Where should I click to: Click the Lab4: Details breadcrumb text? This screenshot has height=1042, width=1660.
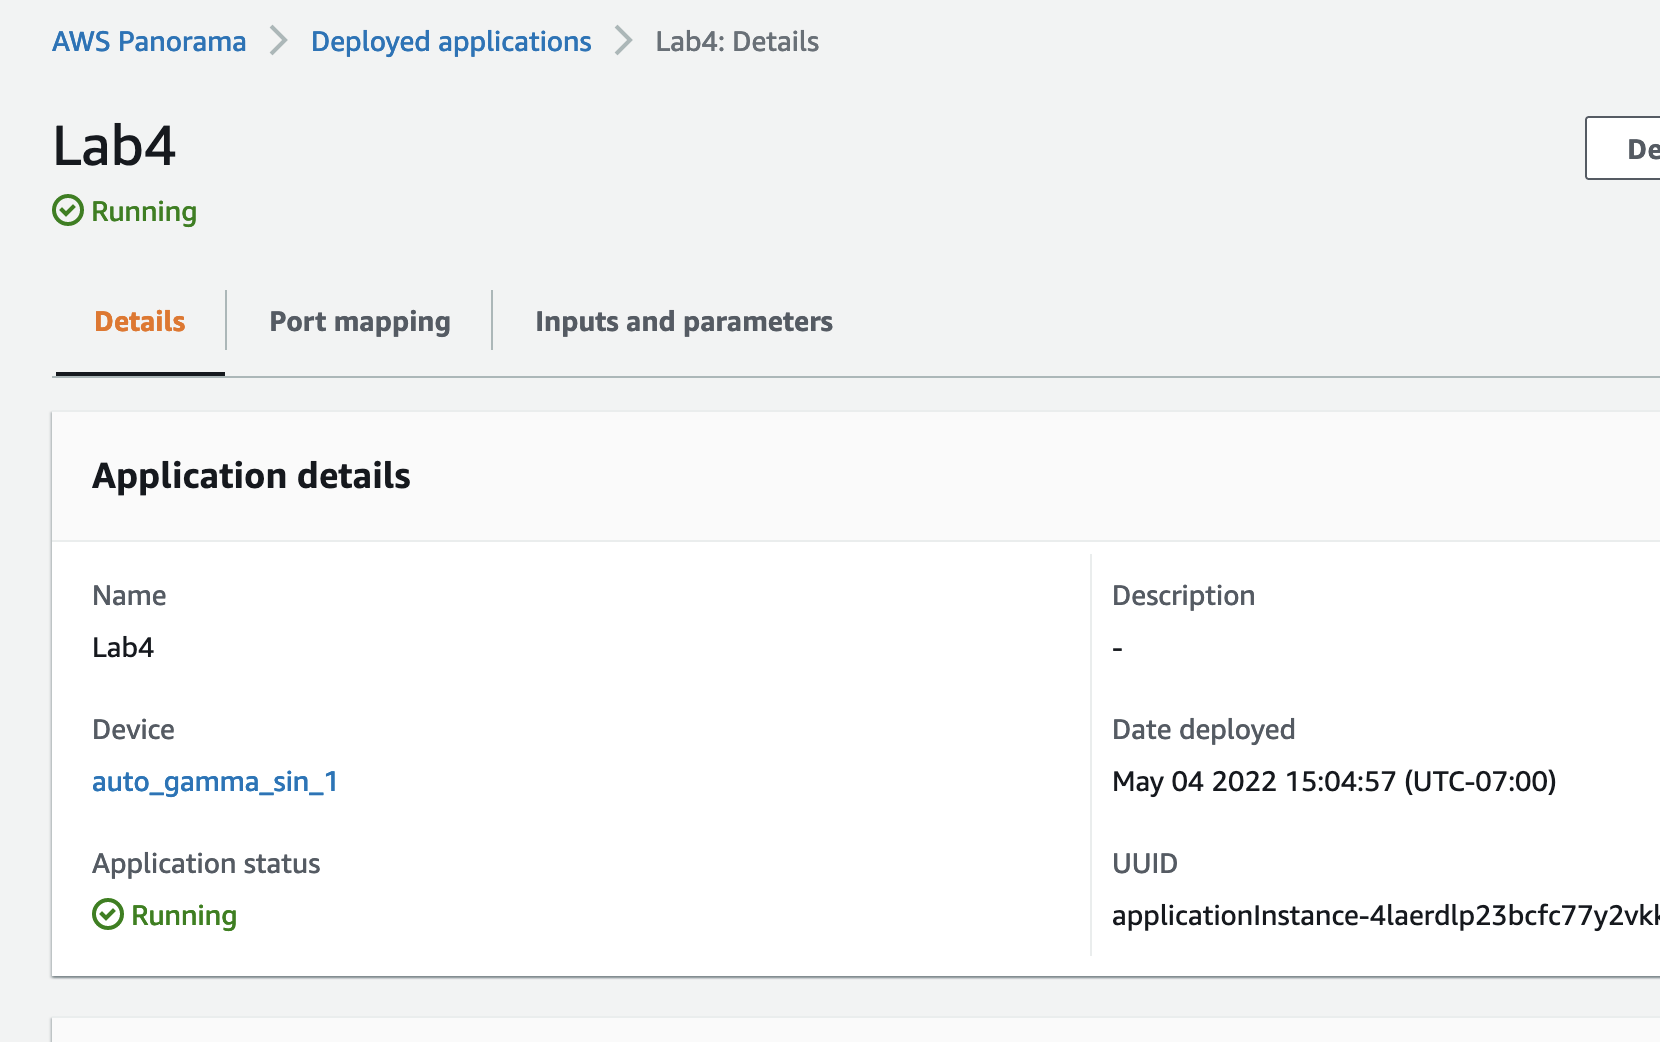(x=737, y=42)
